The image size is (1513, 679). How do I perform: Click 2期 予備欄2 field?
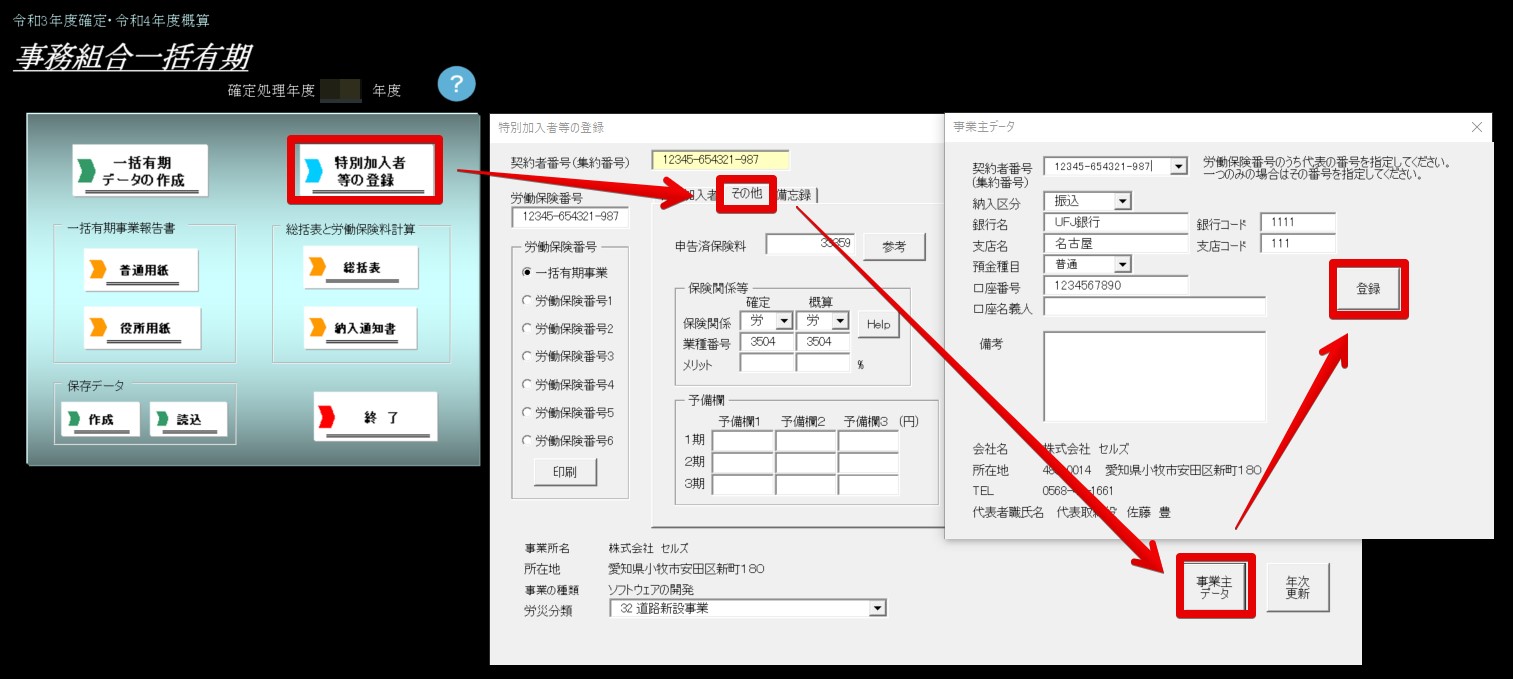pyautogui.click(x=806, y=463)
